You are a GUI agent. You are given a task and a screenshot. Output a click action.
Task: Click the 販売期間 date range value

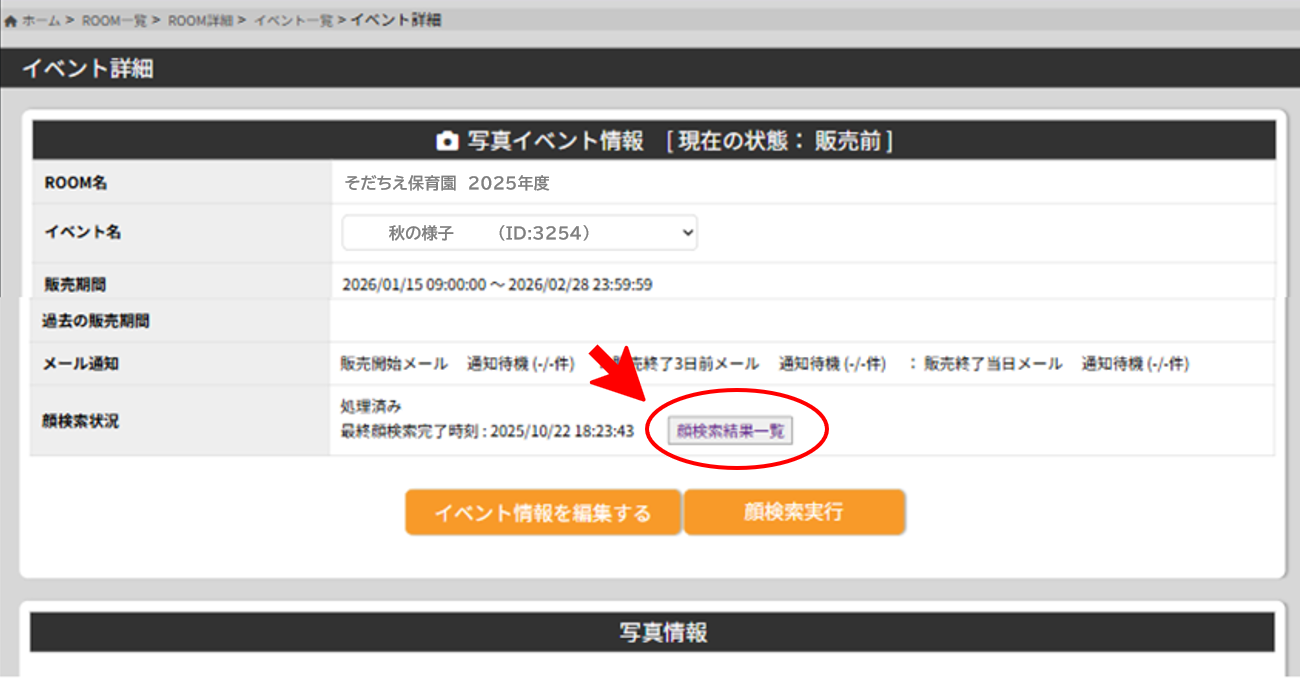(x=497, y=285)
